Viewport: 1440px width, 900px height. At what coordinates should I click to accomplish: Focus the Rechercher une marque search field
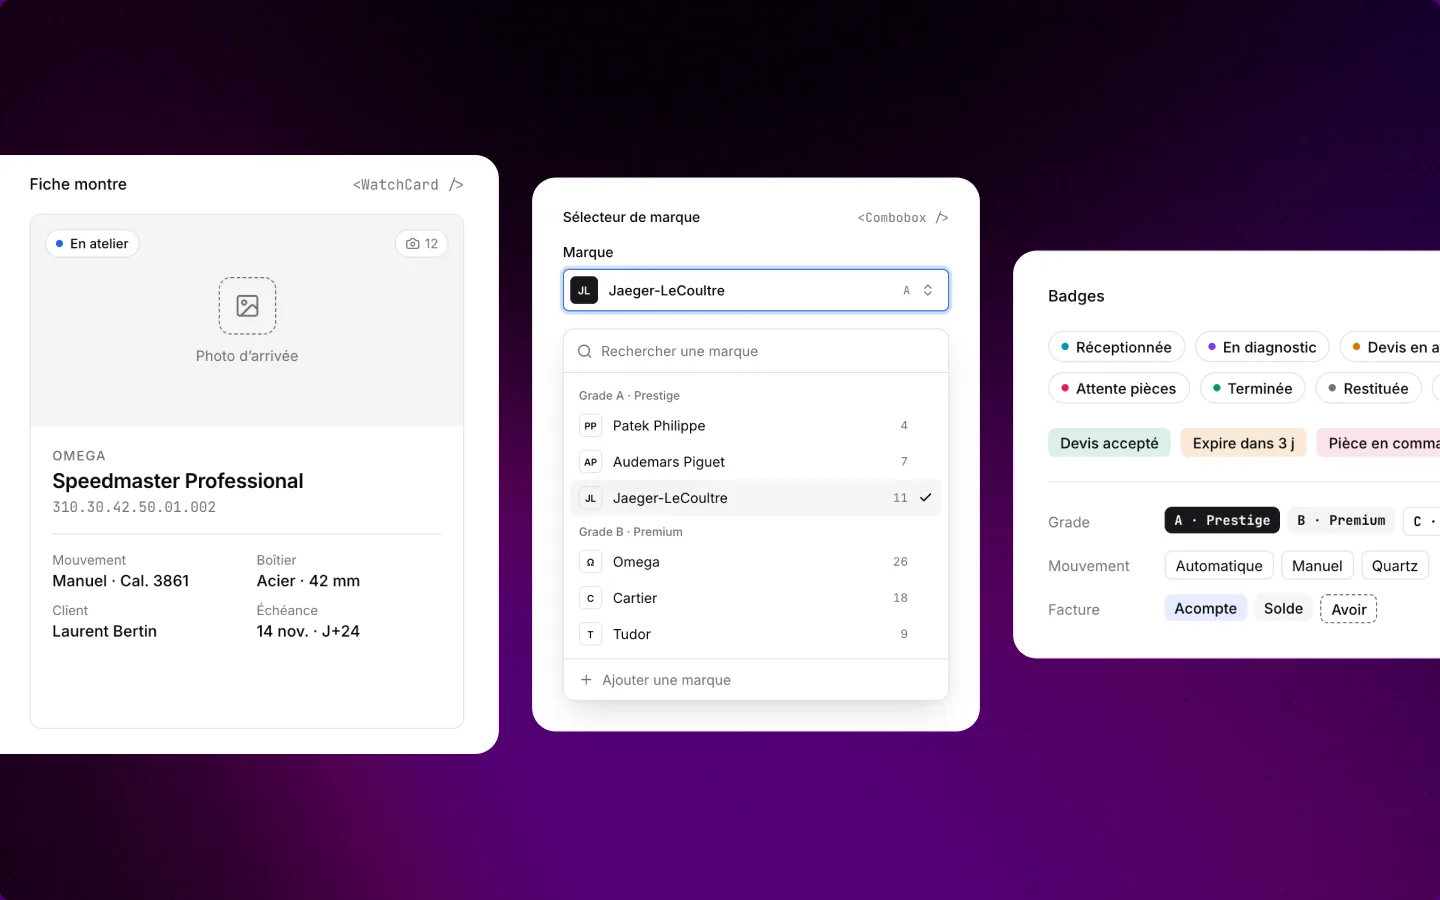coord(756,351)
